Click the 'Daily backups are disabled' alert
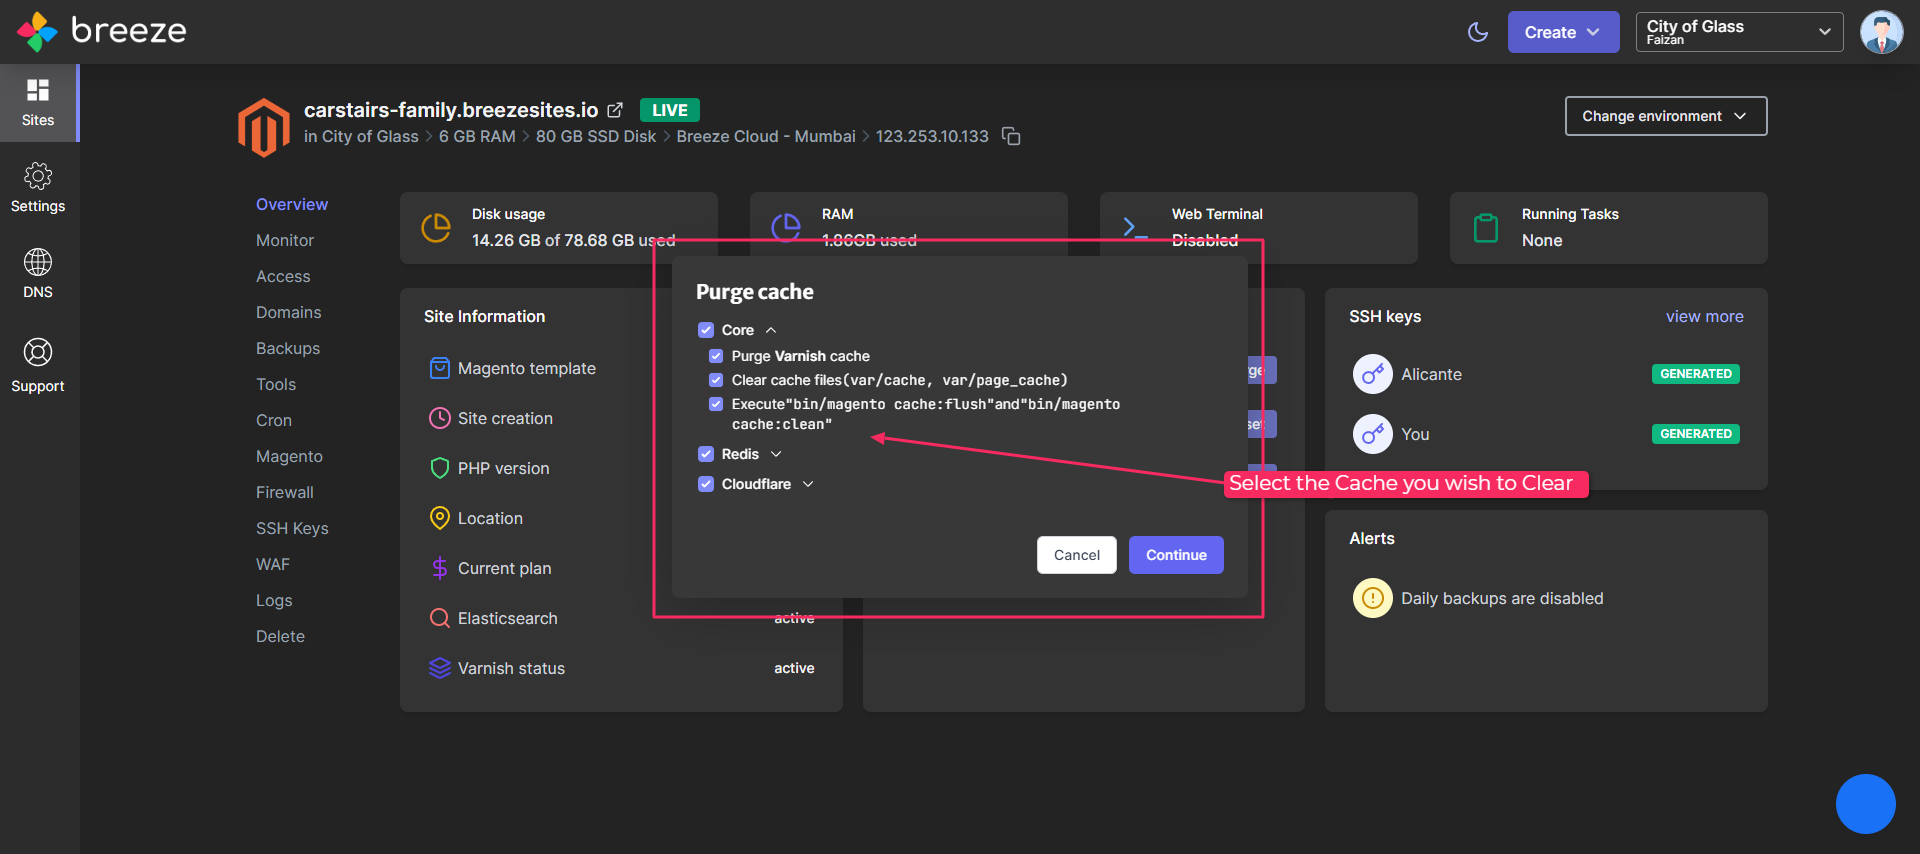Image resolution: width=1920 pixels, height=854 pixels. [x=1502, y=598]
